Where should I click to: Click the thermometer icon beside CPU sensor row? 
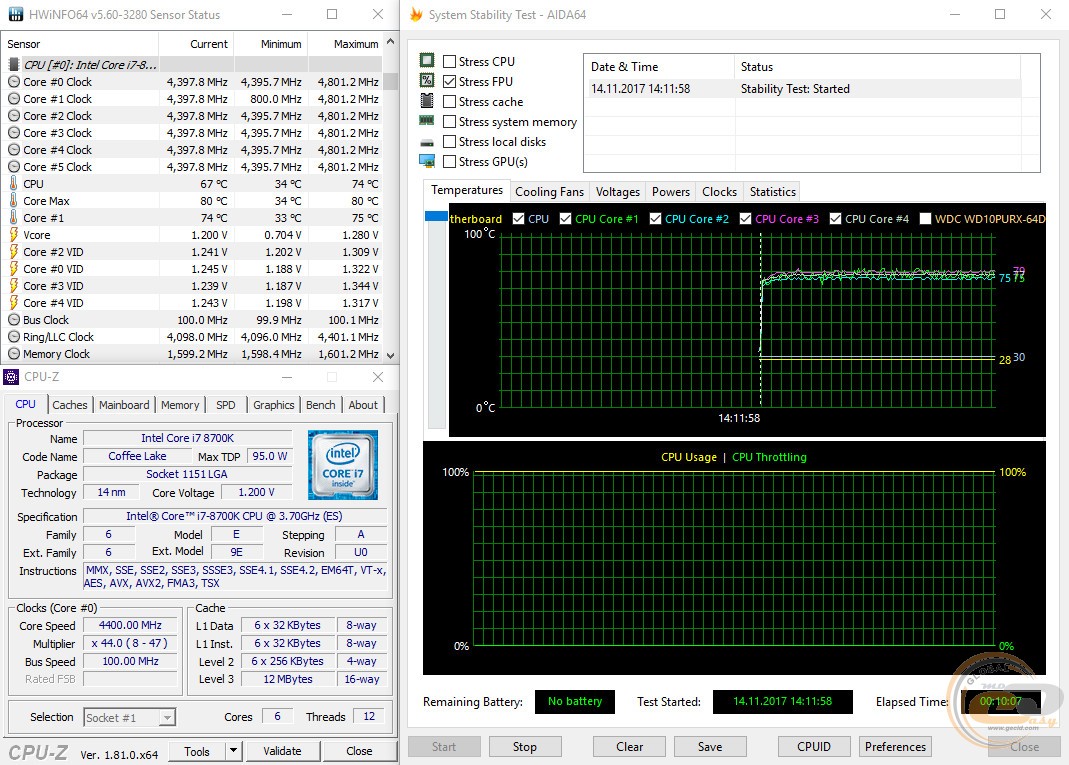tap(14, 184)
